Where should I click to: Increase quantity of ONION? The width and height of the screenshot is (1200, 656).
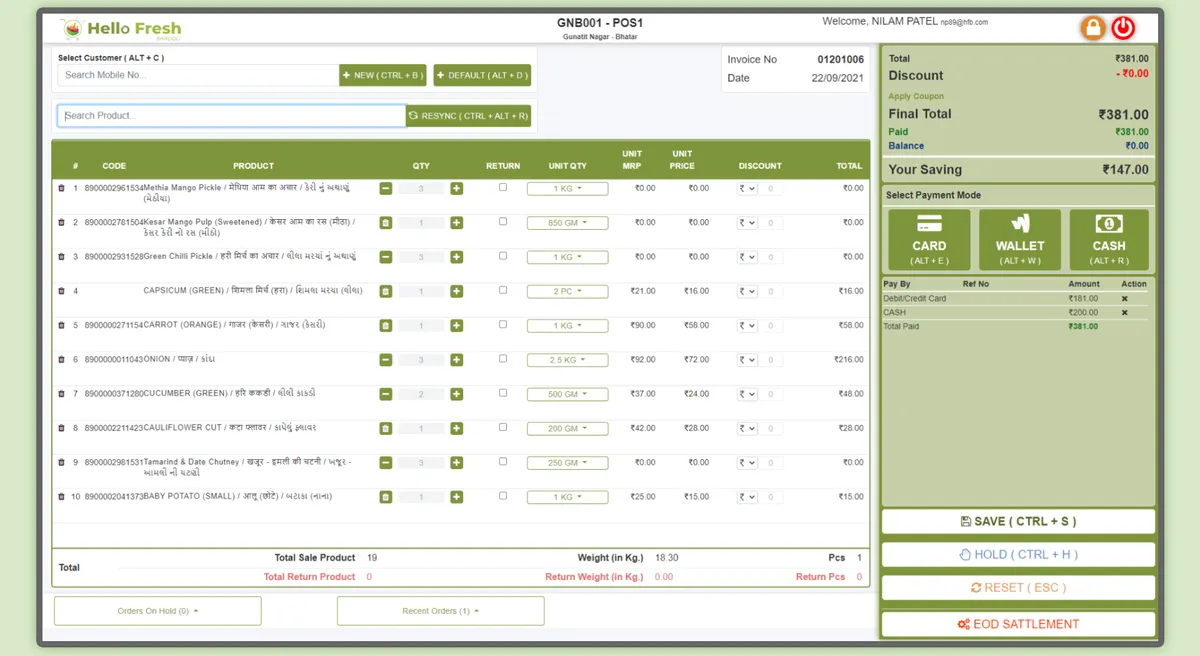coord(457,360)
